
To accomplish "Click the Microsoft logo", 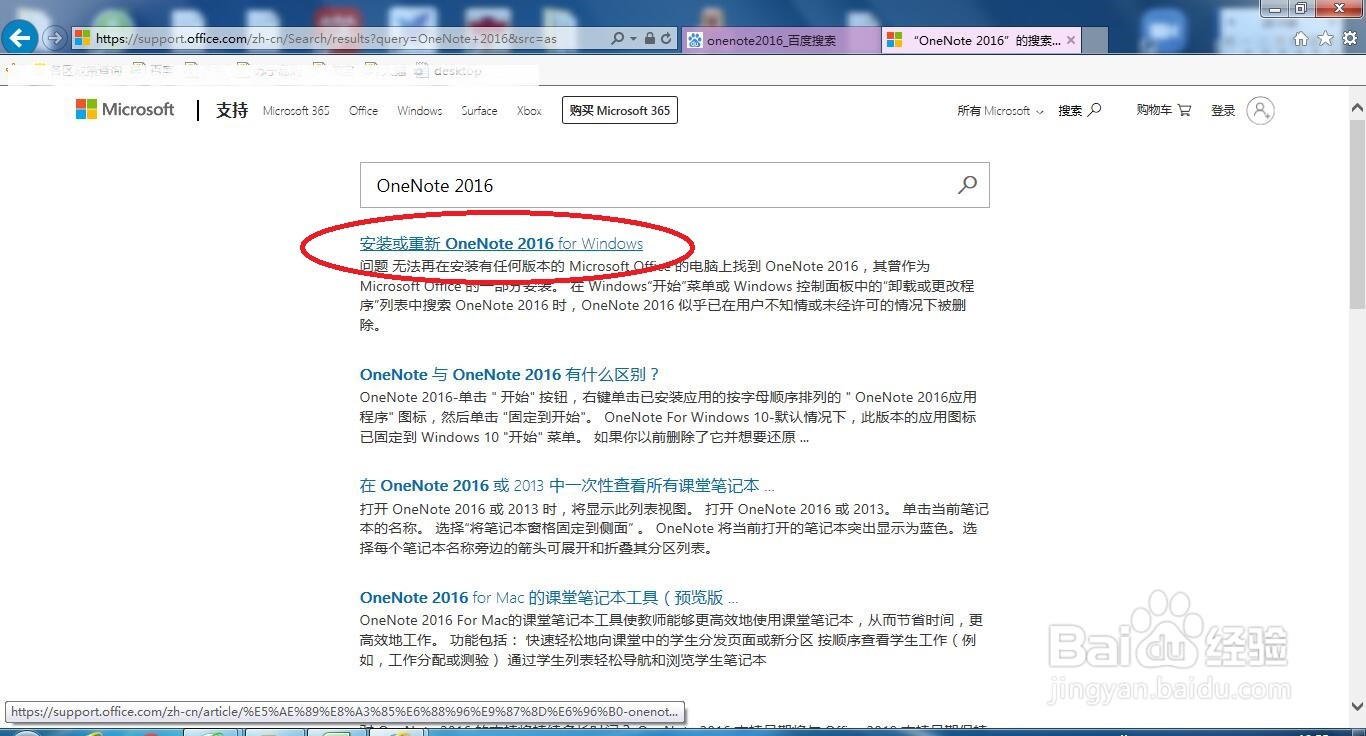I will 125,110.
